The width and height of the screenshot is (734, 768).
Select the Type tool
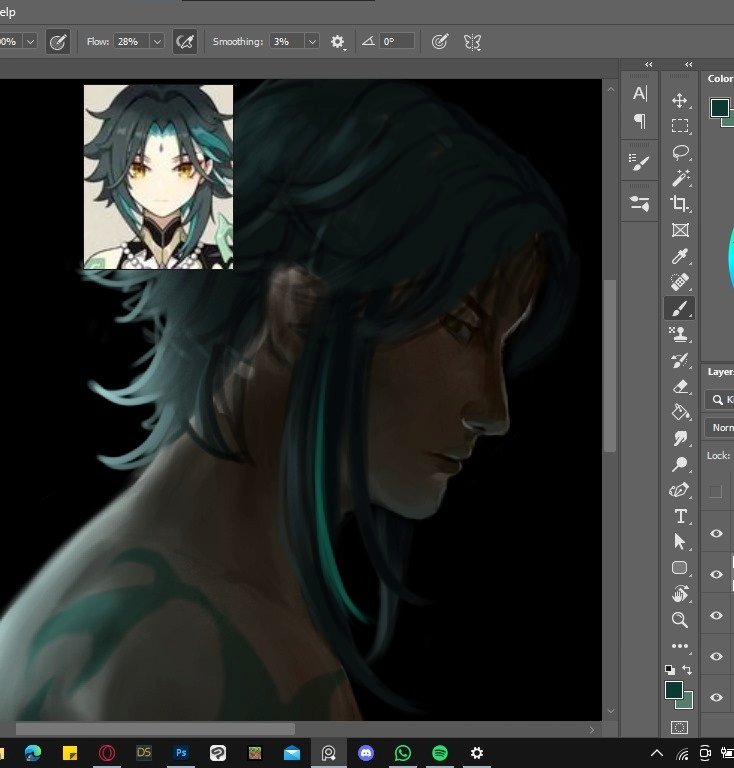click(680, 516)
